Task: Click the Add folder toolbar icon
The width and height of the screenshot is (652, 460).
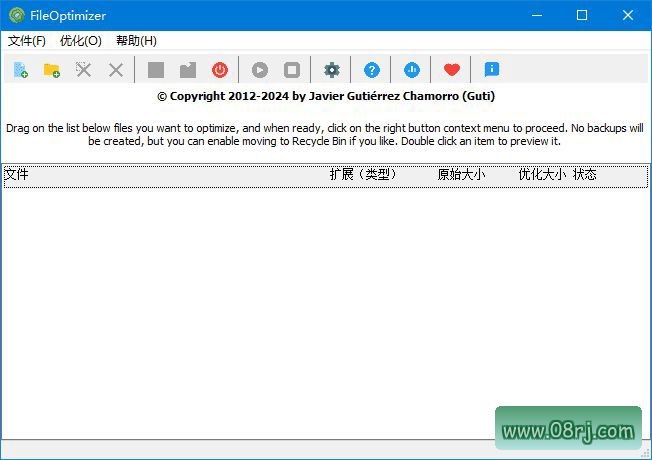Action: [52, 70]
